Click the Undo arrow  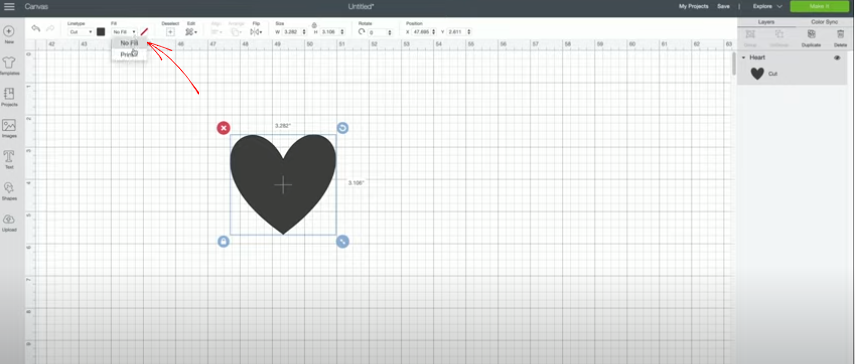point(36,28)
